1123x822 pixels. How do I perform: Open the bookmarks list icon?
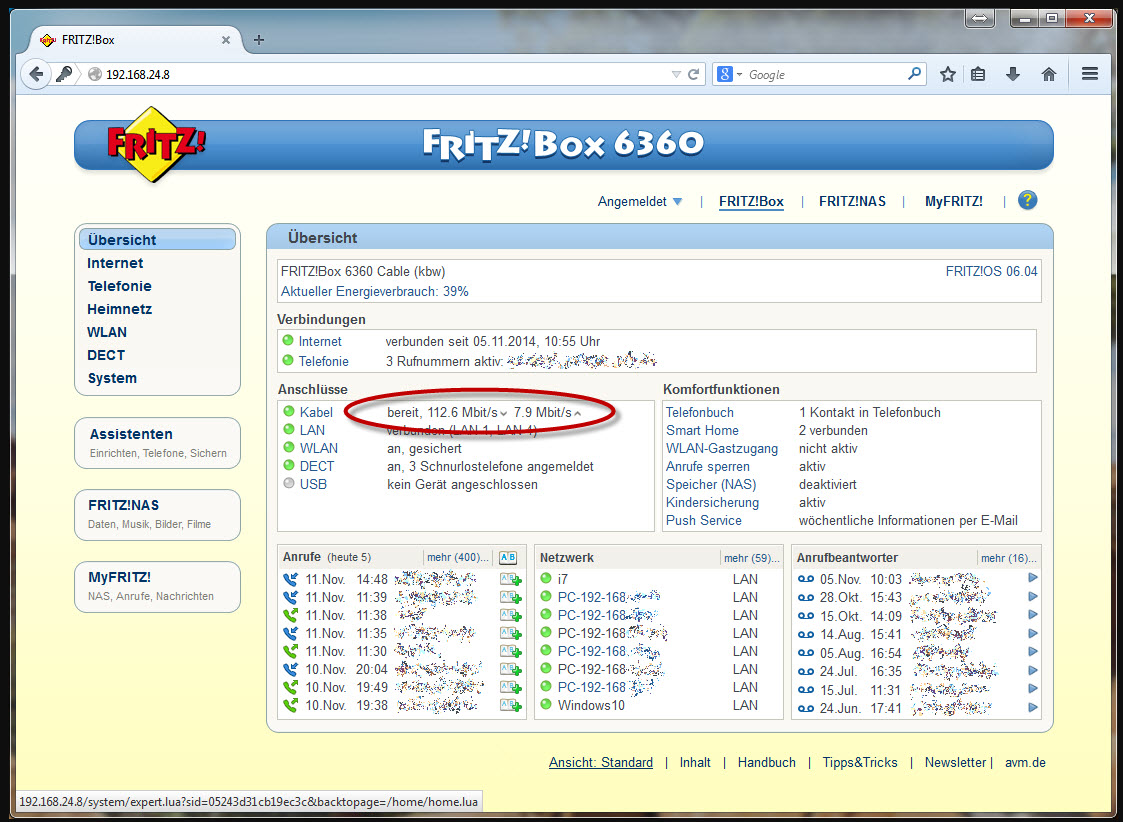click(x=978, y=74)
